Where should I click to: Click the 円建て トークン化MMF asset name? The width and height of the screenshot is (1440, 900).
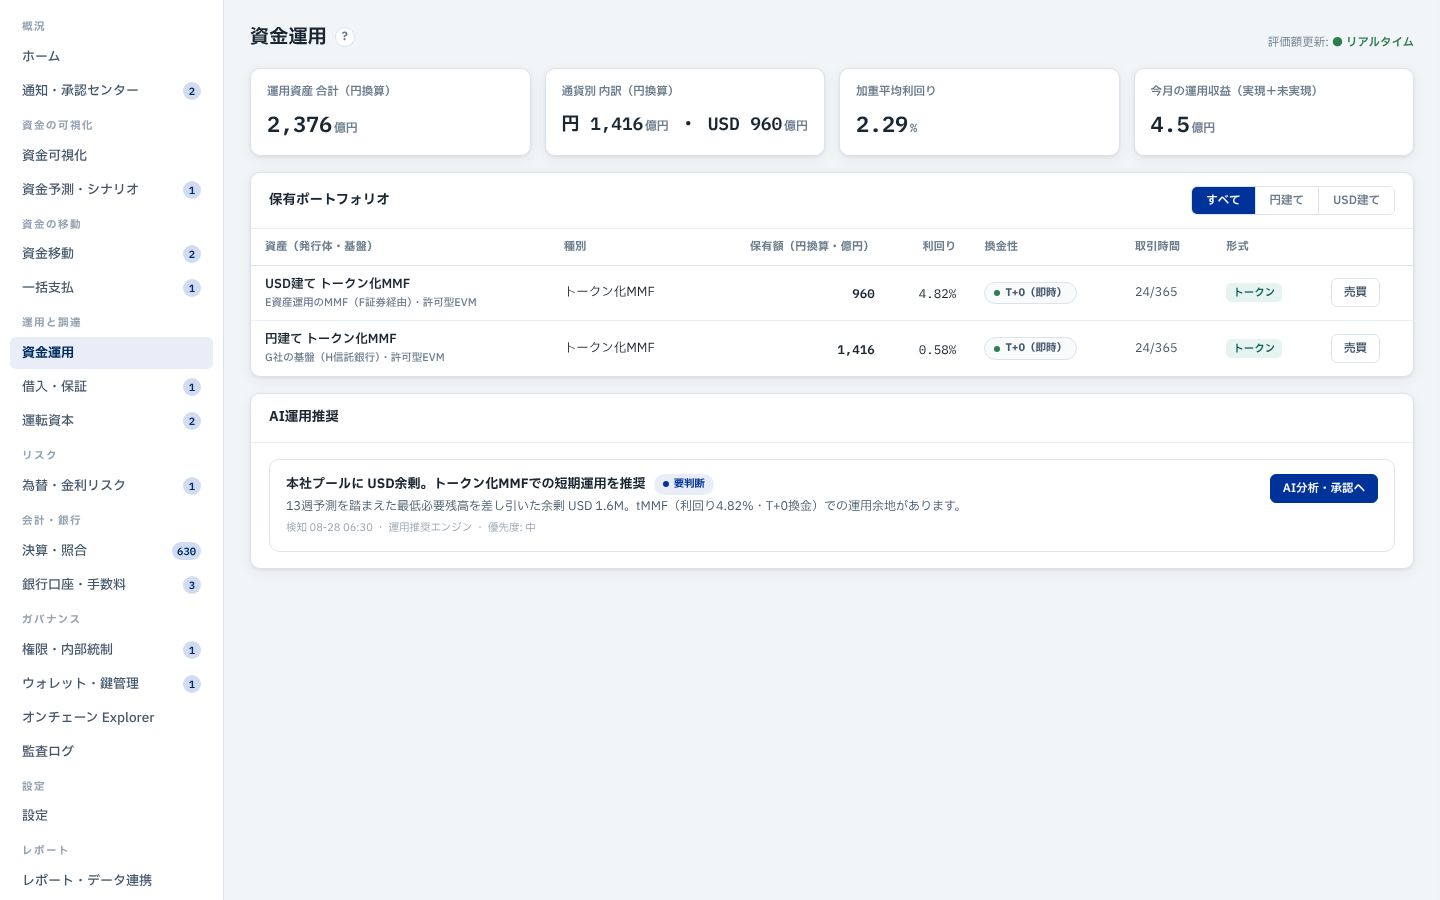[330, 339]
